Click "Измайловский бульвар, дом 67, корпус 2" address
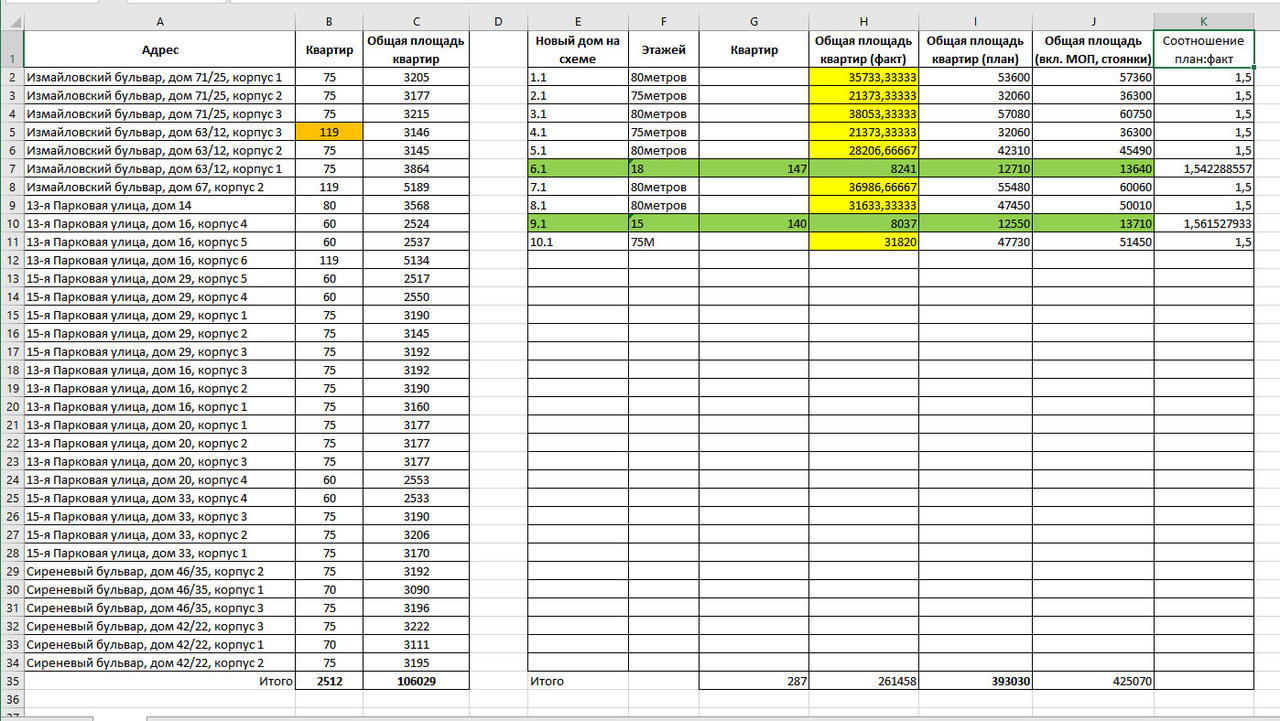Image resolution: width=1280 pixels, height=721 pixels. tap(159, 187)
